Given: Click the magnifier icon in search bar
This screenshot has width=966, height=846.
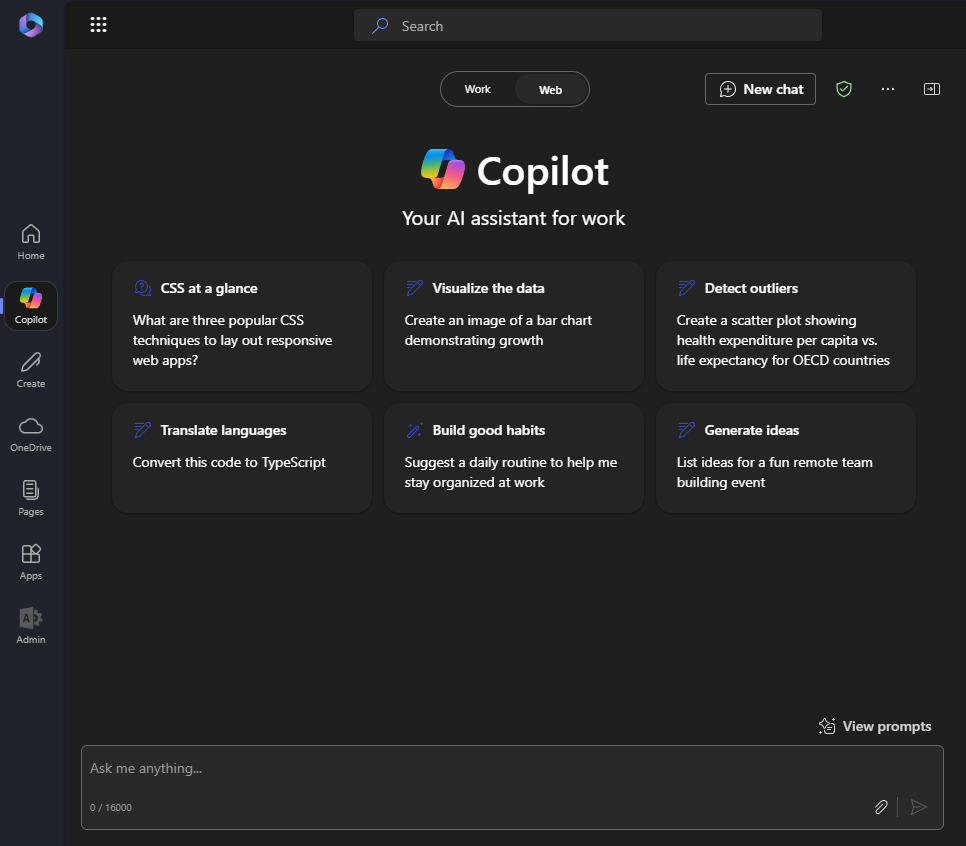Looking at the screenshot, I should click(380, 26).
